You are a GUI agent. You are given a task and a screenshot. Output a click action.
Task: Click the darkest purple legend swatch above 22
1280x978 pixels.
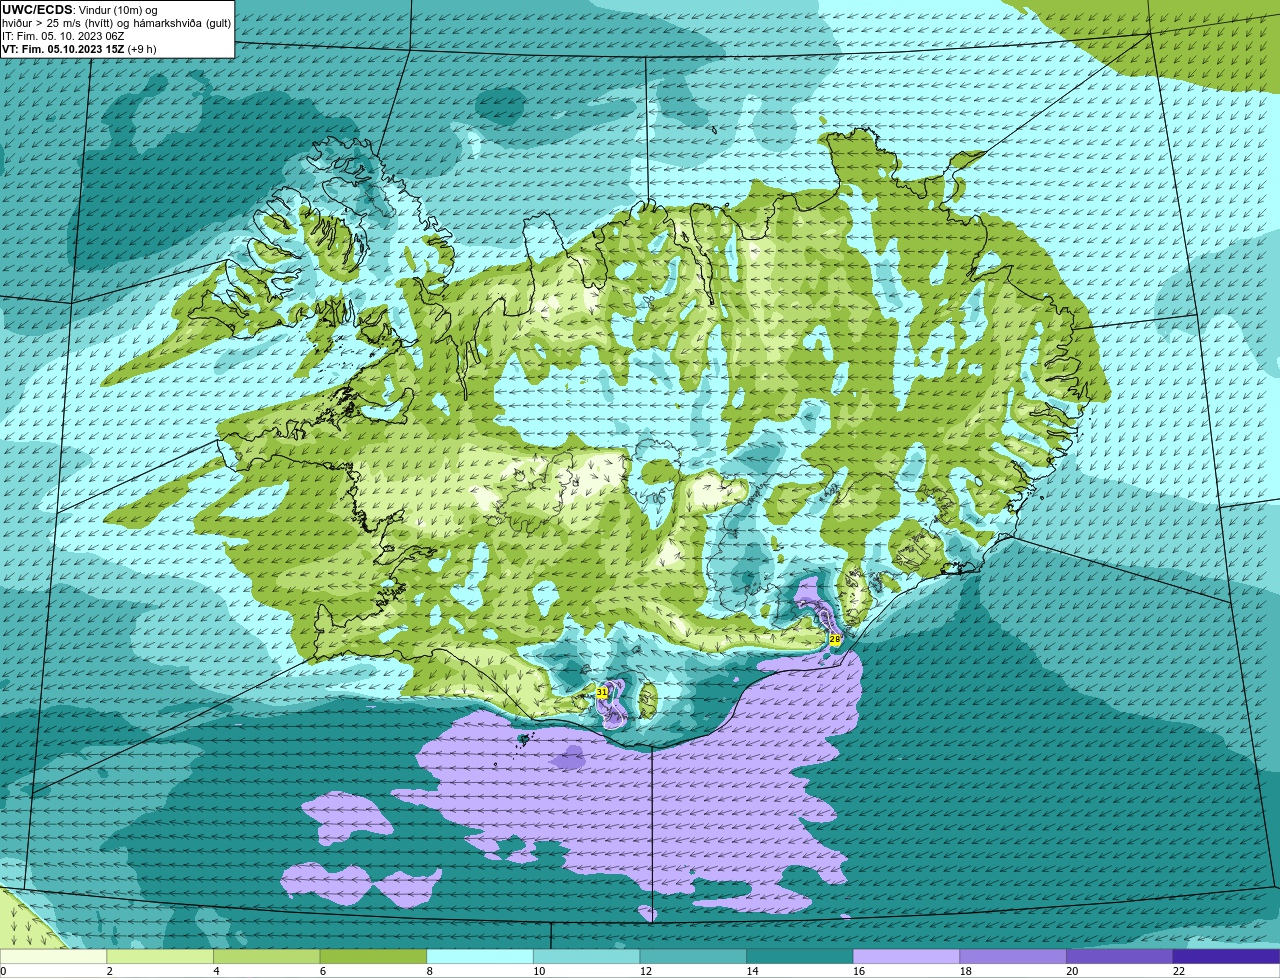(1227, 956)
